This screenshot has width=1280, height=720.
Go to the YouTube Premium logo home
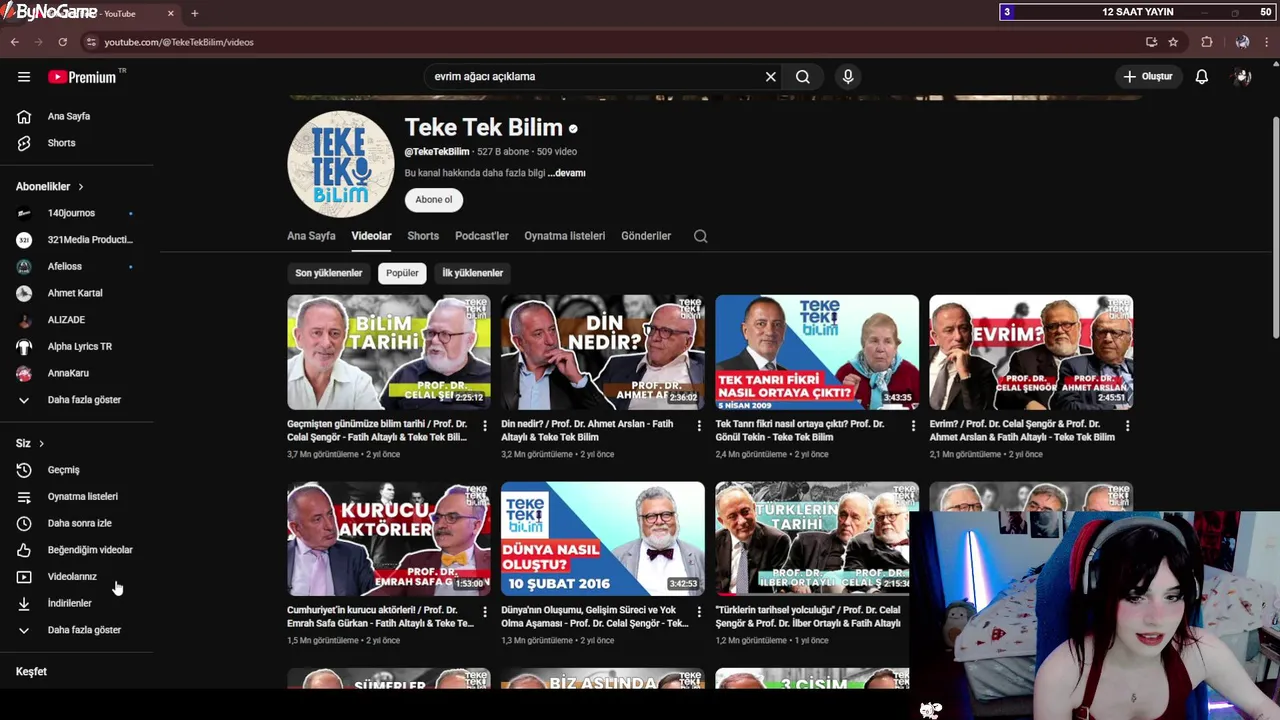(82, 77)
